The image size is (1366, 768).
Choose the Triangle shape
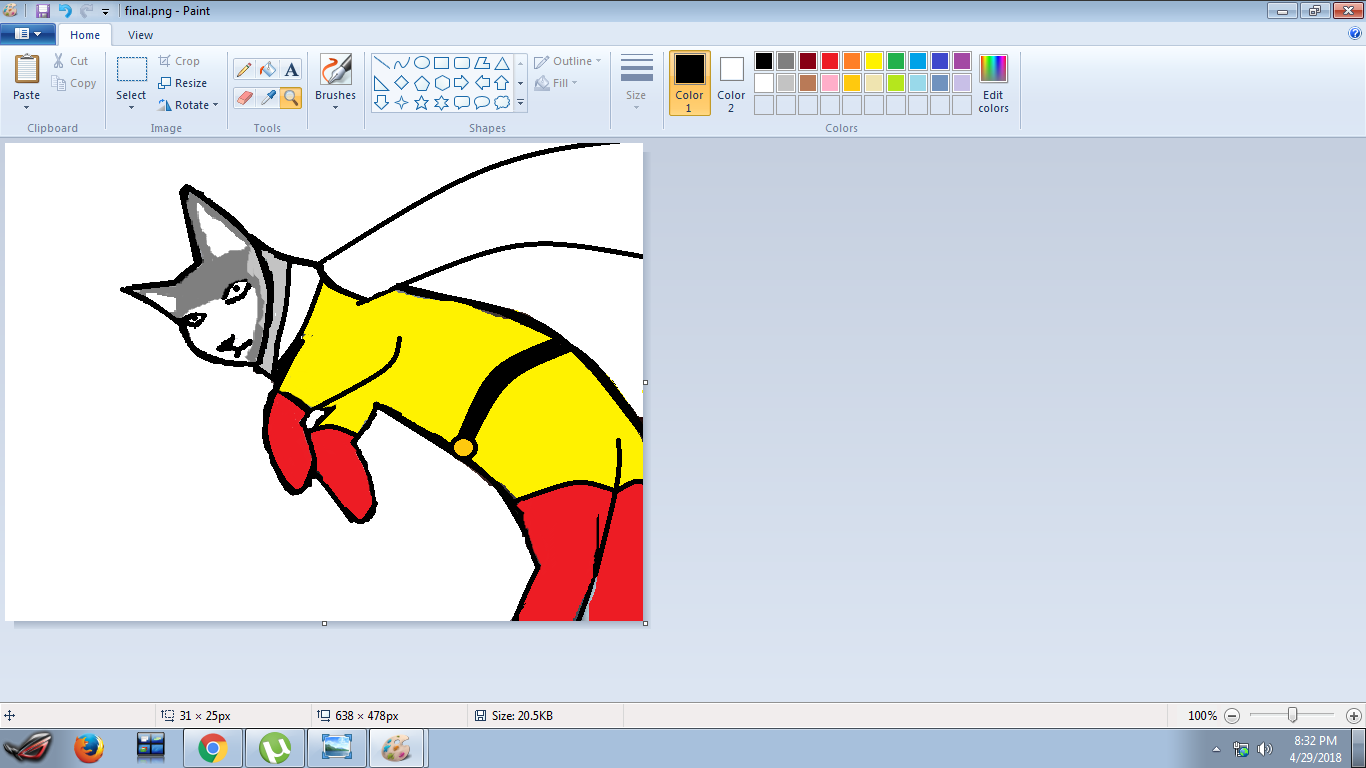click(x=502, y=62)
